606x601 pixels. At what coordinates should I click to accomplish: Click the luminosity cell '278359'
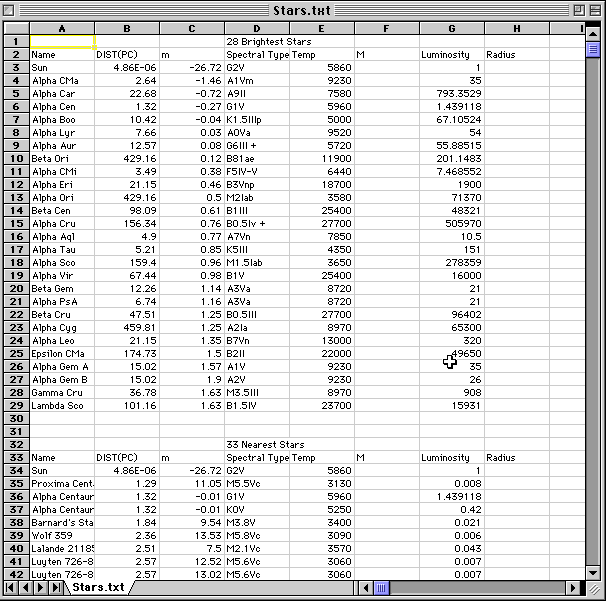tap(452, 263)
